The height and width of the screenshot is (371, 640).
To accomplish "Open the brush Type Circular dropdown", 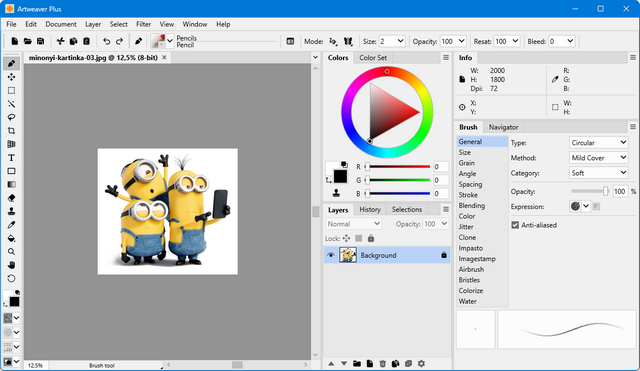I will coord(598,142).
